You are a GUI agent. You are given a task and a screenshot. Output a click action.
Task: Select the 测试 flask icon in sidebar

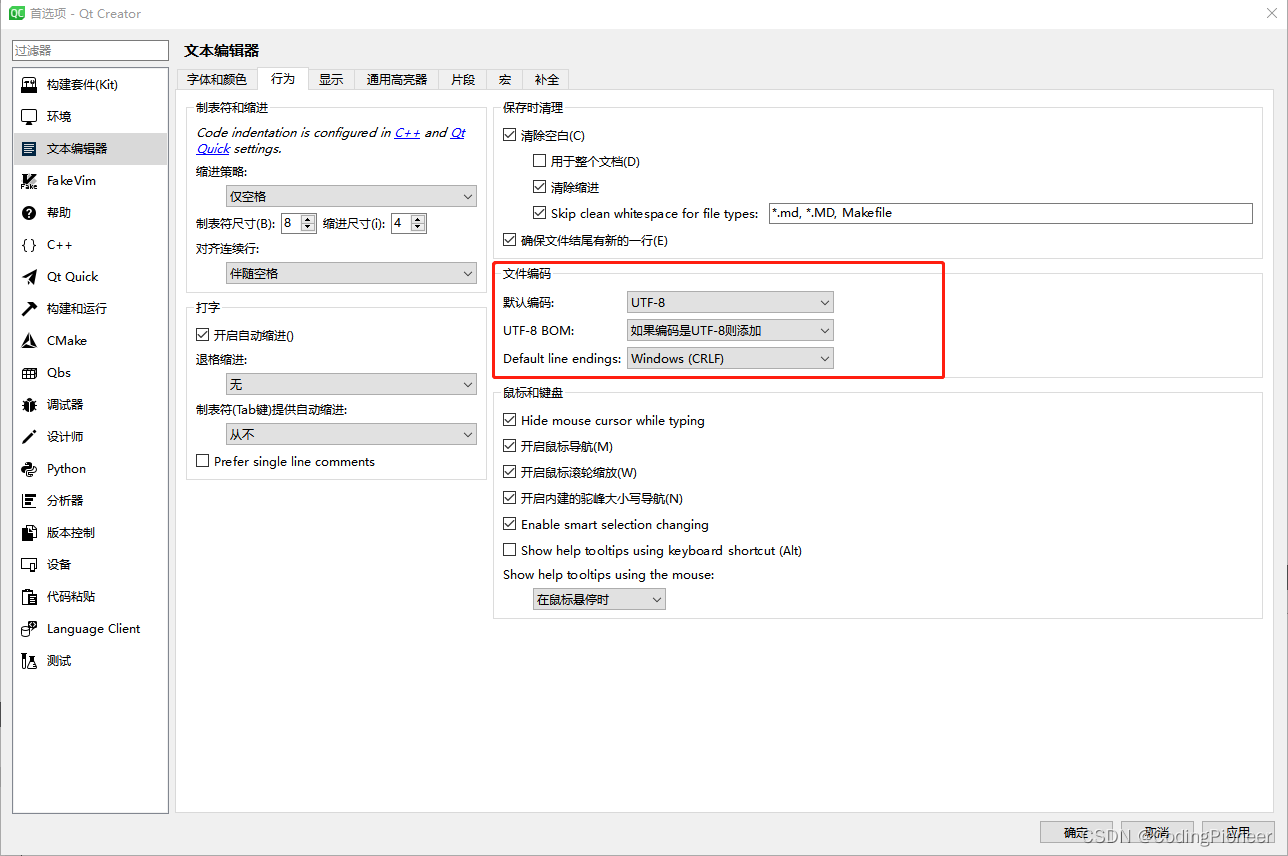[x=29, y=661]
